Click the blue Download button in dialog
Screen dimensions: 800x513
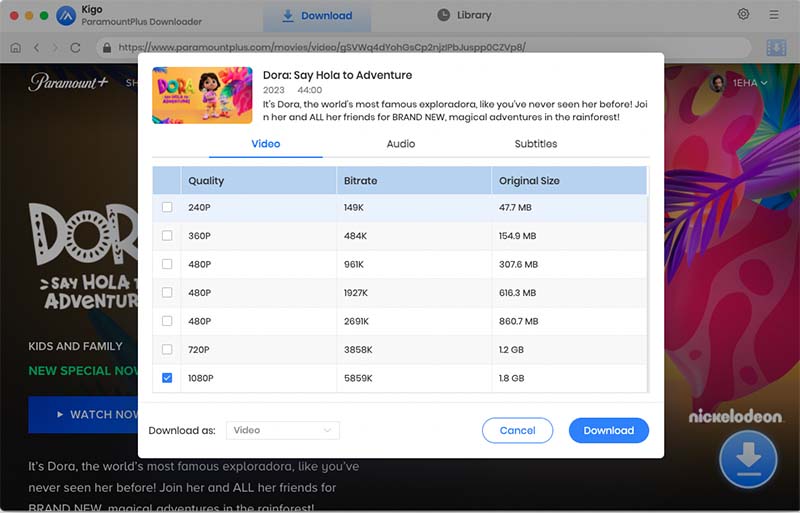pos(609,430)
